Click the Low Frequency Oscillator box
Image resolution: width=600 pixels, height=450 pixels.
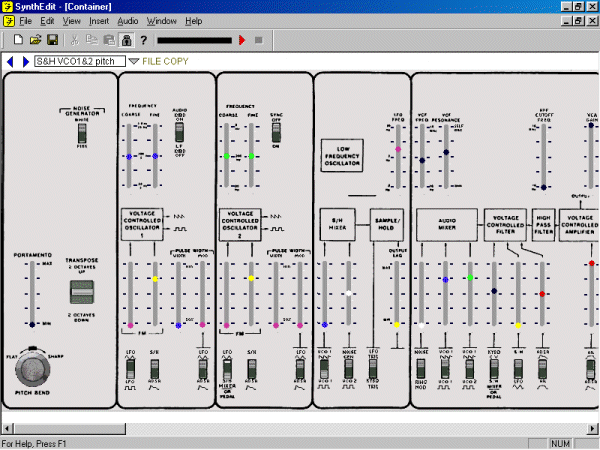tap(342, 156)
